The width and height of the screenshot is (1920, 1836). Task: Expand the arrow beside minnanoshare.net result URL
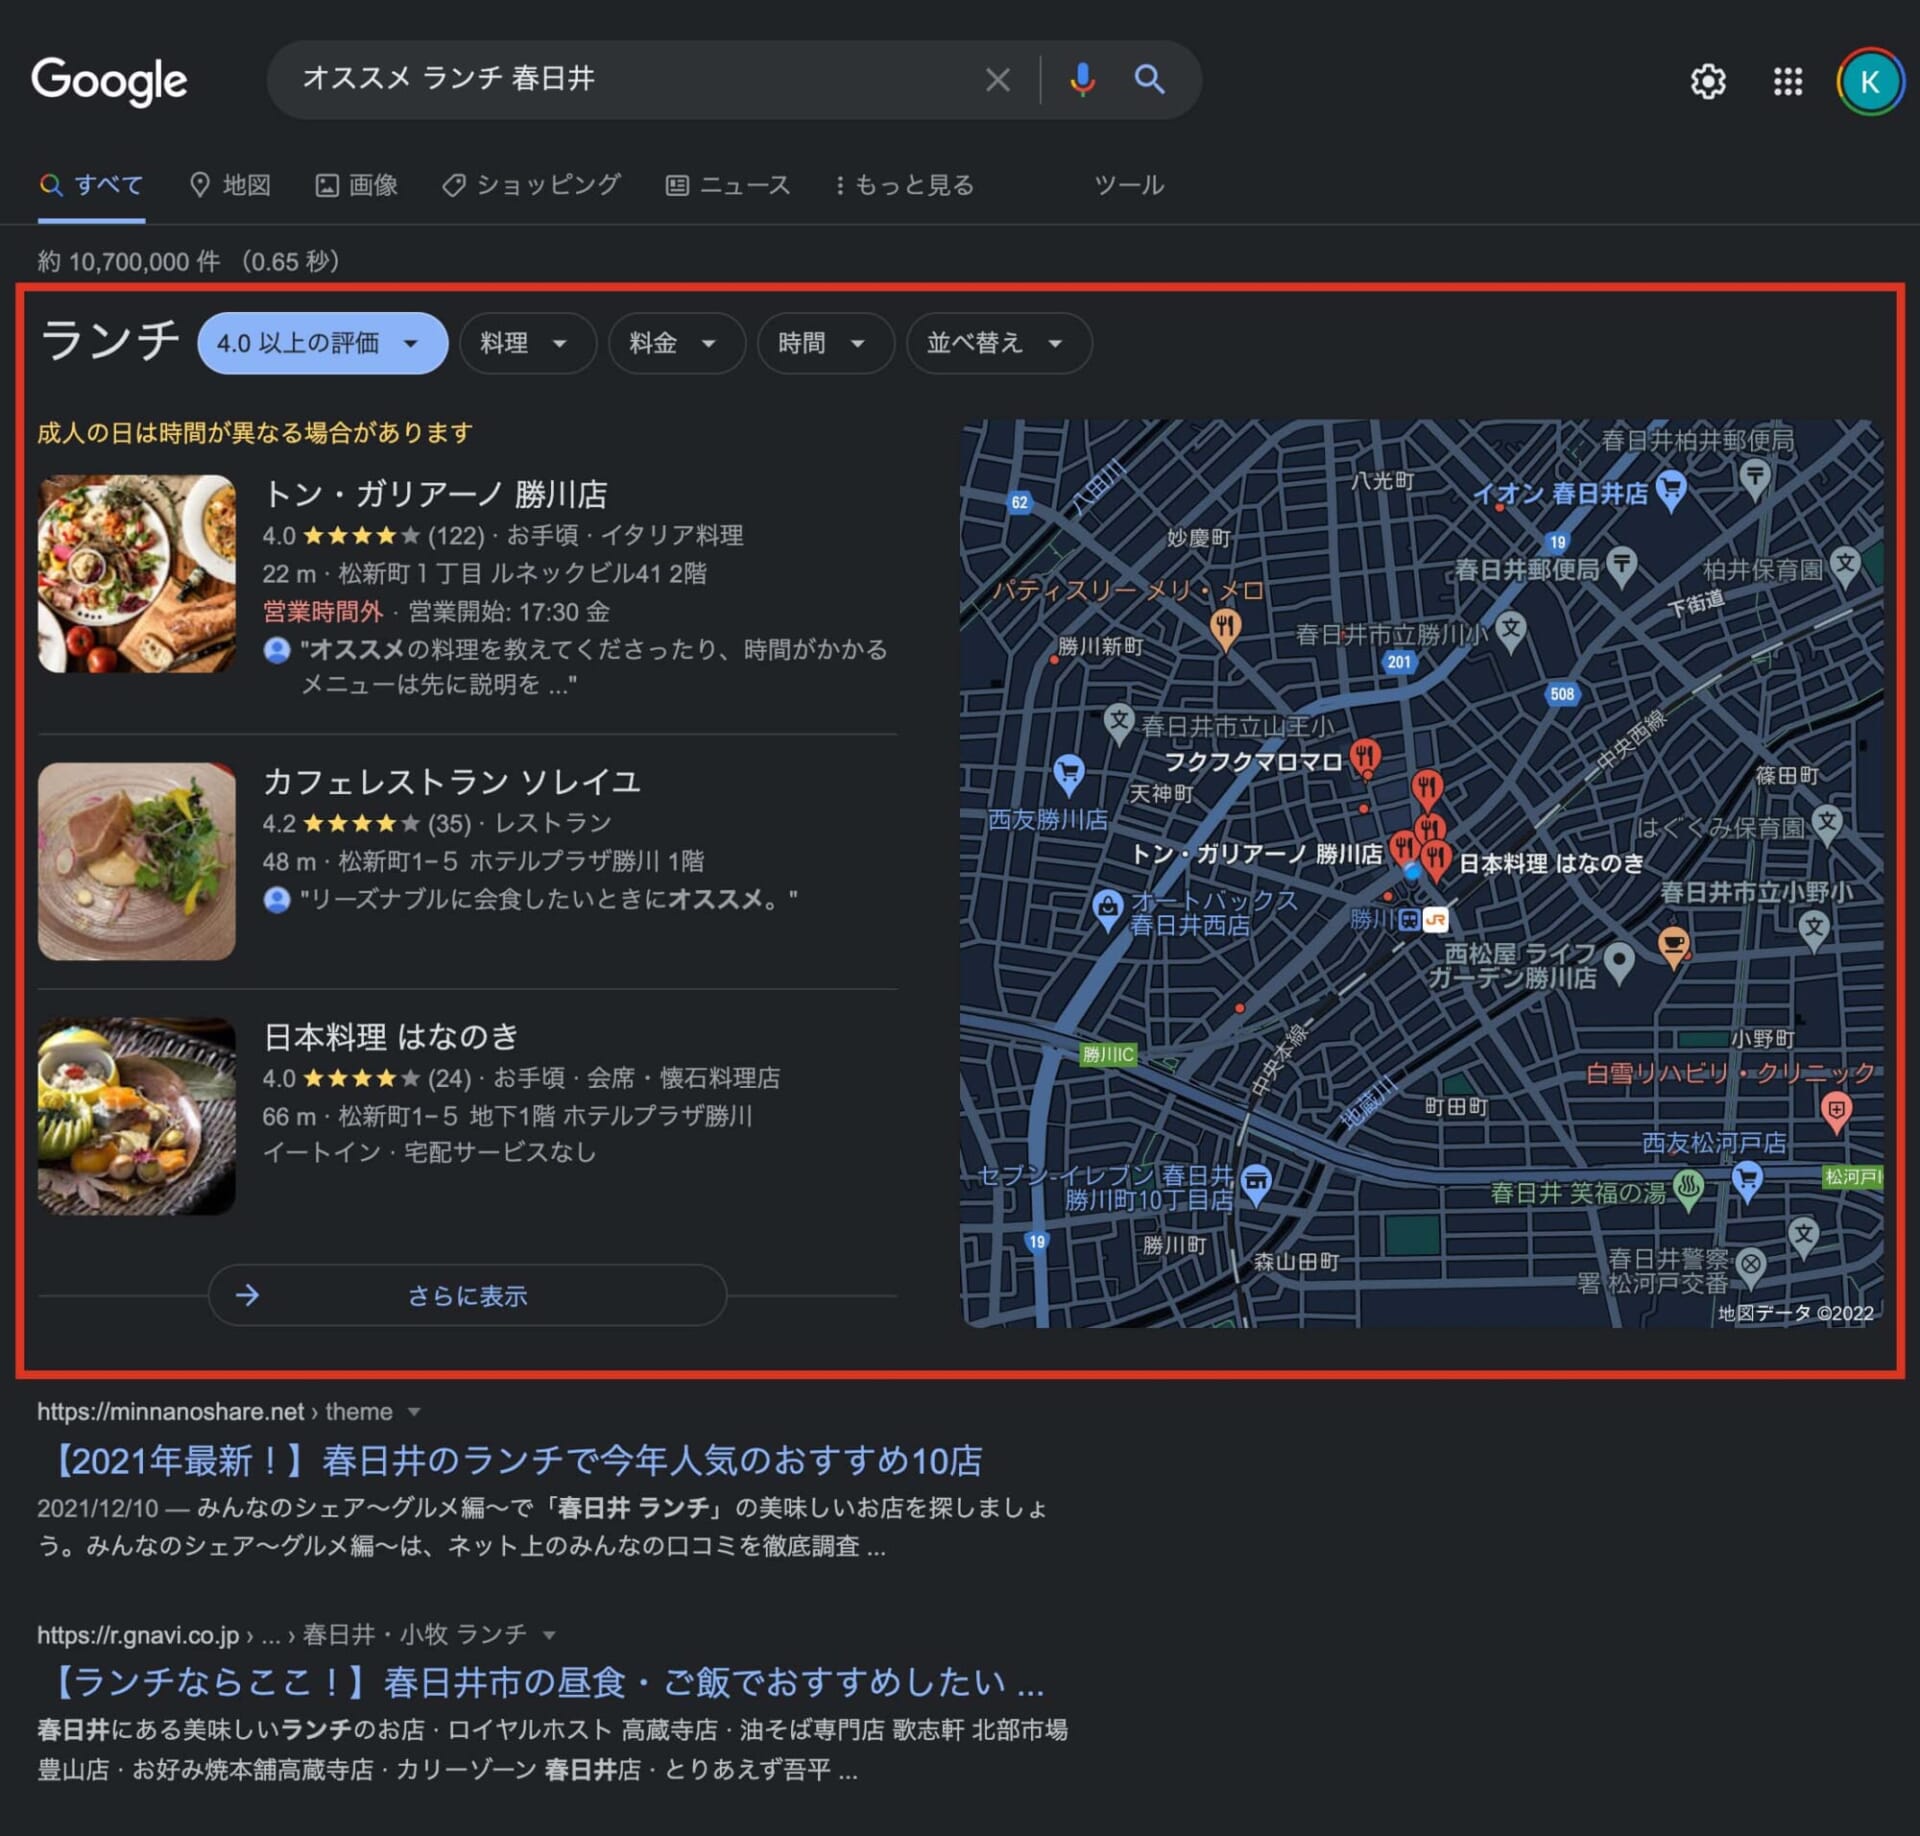[x=414, y=1412]
